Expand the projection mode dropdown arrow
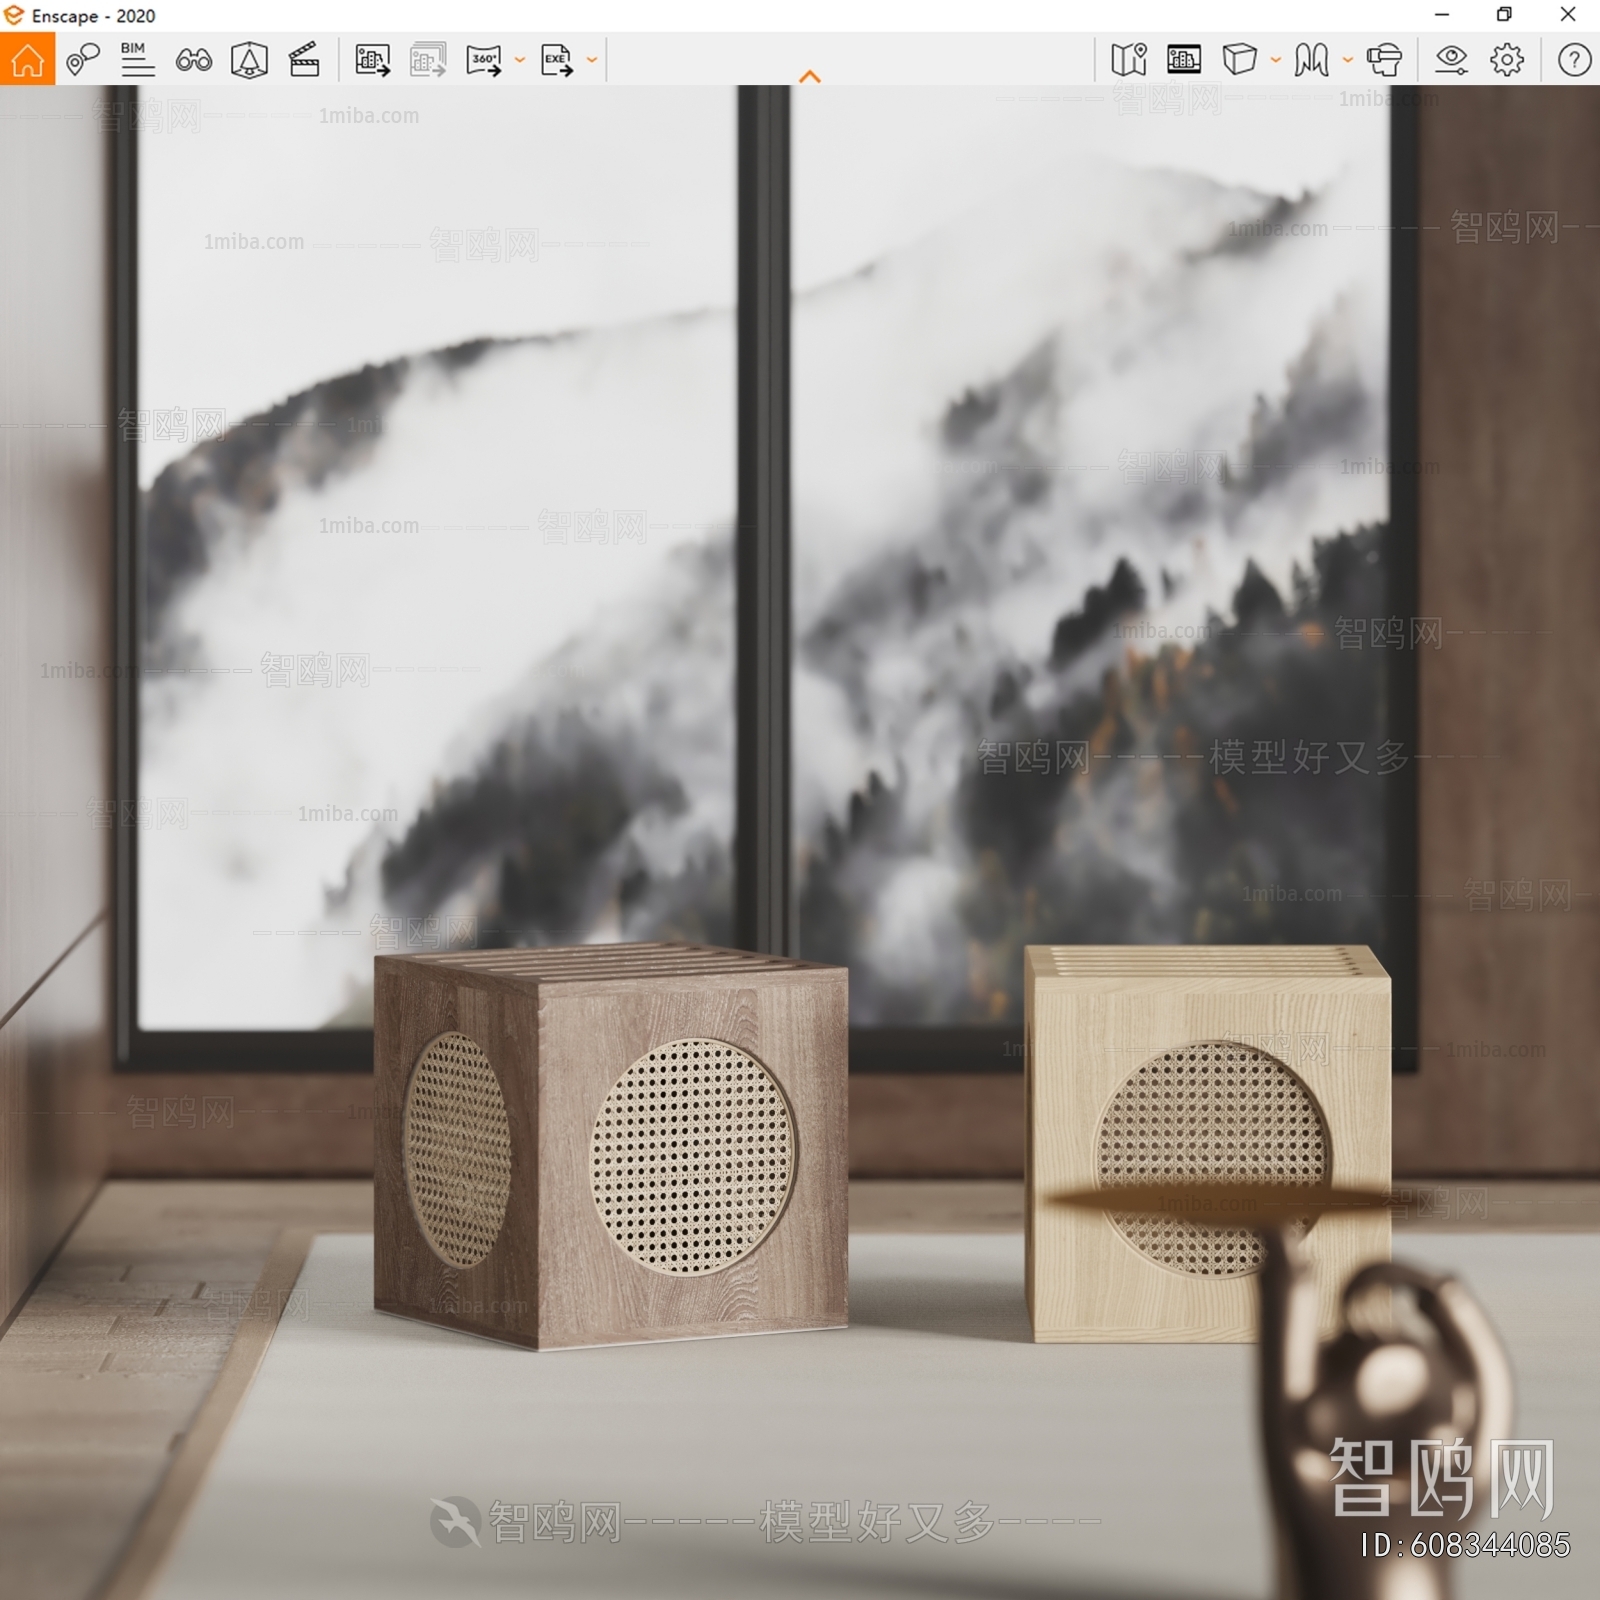1600x1600 pixels. pos(1276,60)
